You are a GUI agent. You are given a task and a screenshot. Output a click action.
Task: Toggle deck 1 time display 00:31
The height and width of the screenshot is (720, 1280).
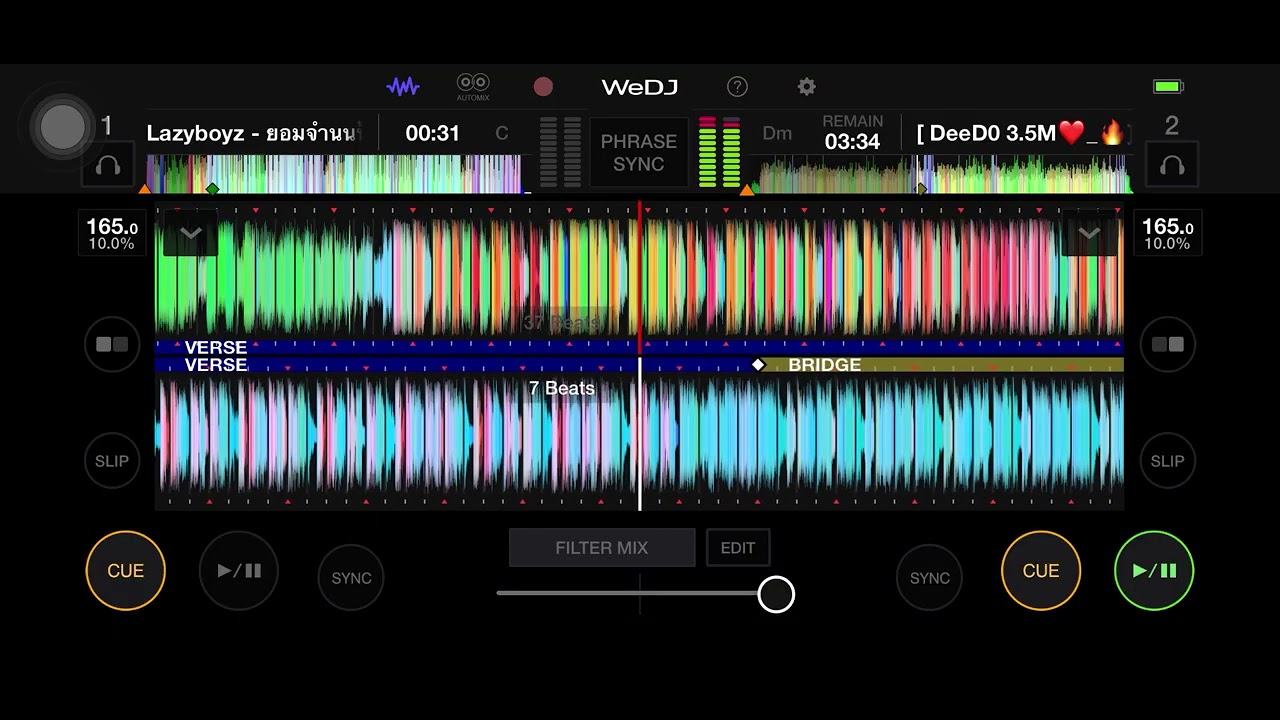coord(432,133)
